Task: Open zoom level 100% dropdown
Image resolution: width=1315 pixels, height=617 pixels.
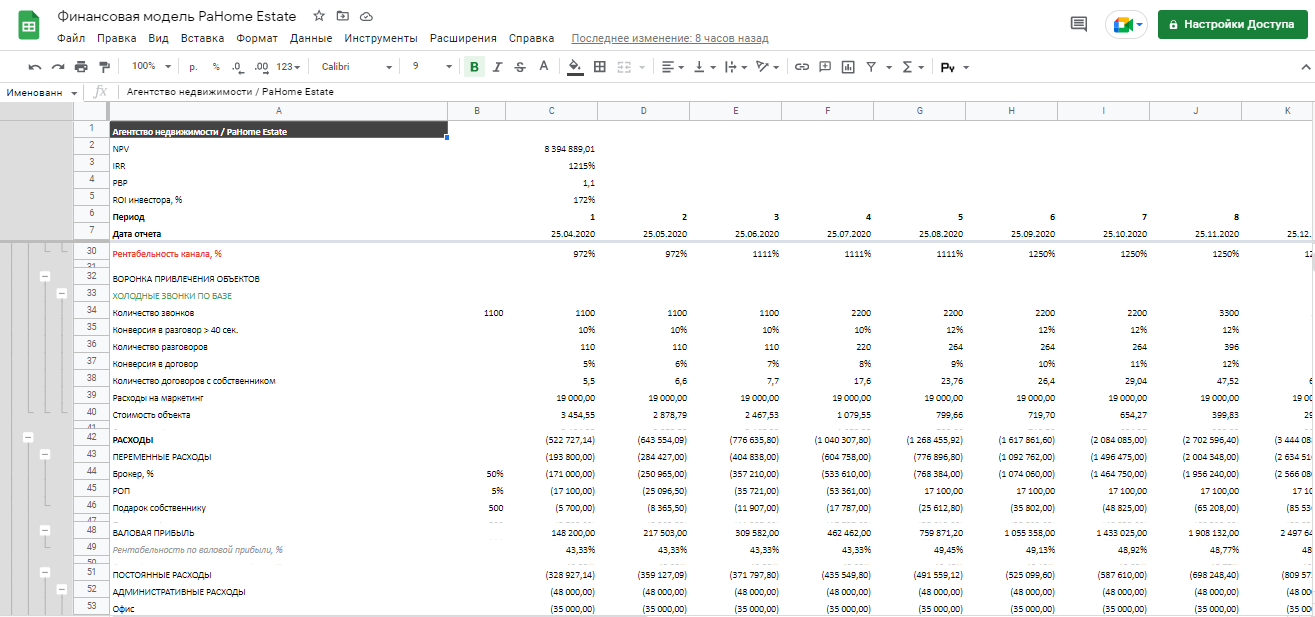Action: tap(151, 67)
